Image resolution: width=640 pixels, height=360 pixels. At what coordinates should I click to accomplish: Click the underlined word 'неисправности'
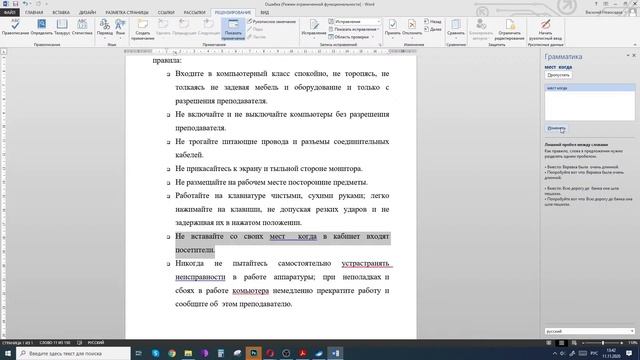click(x=200, y=277)
